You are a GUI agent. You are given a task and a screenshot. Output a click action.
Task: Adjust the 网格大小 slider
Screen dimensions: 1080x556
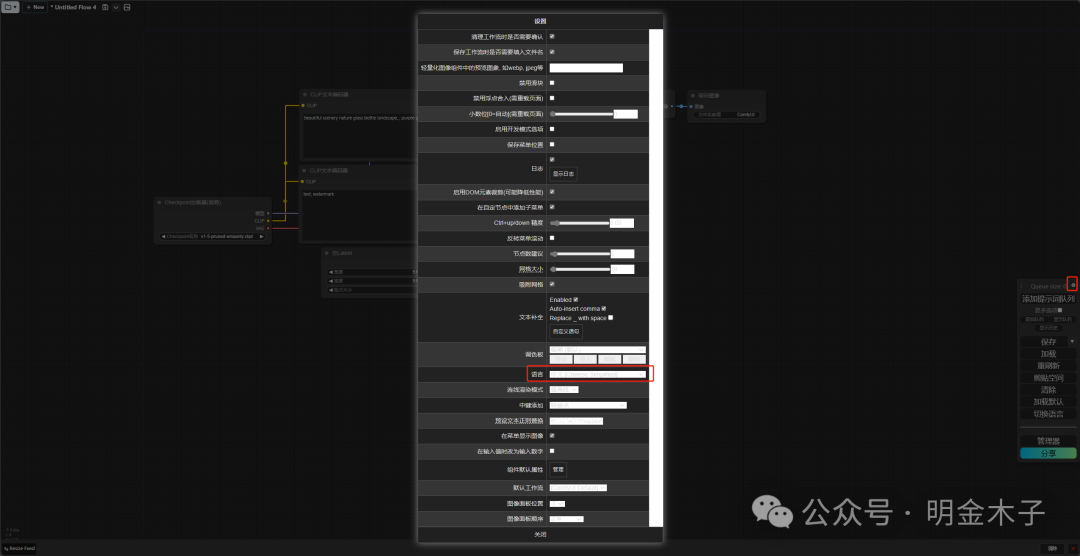tap(580, 269)
